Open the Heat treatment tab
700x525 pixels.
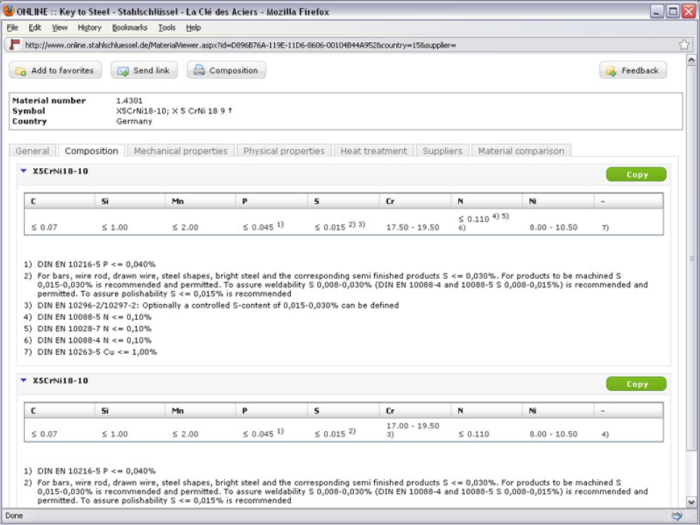[x=374, y=151]
